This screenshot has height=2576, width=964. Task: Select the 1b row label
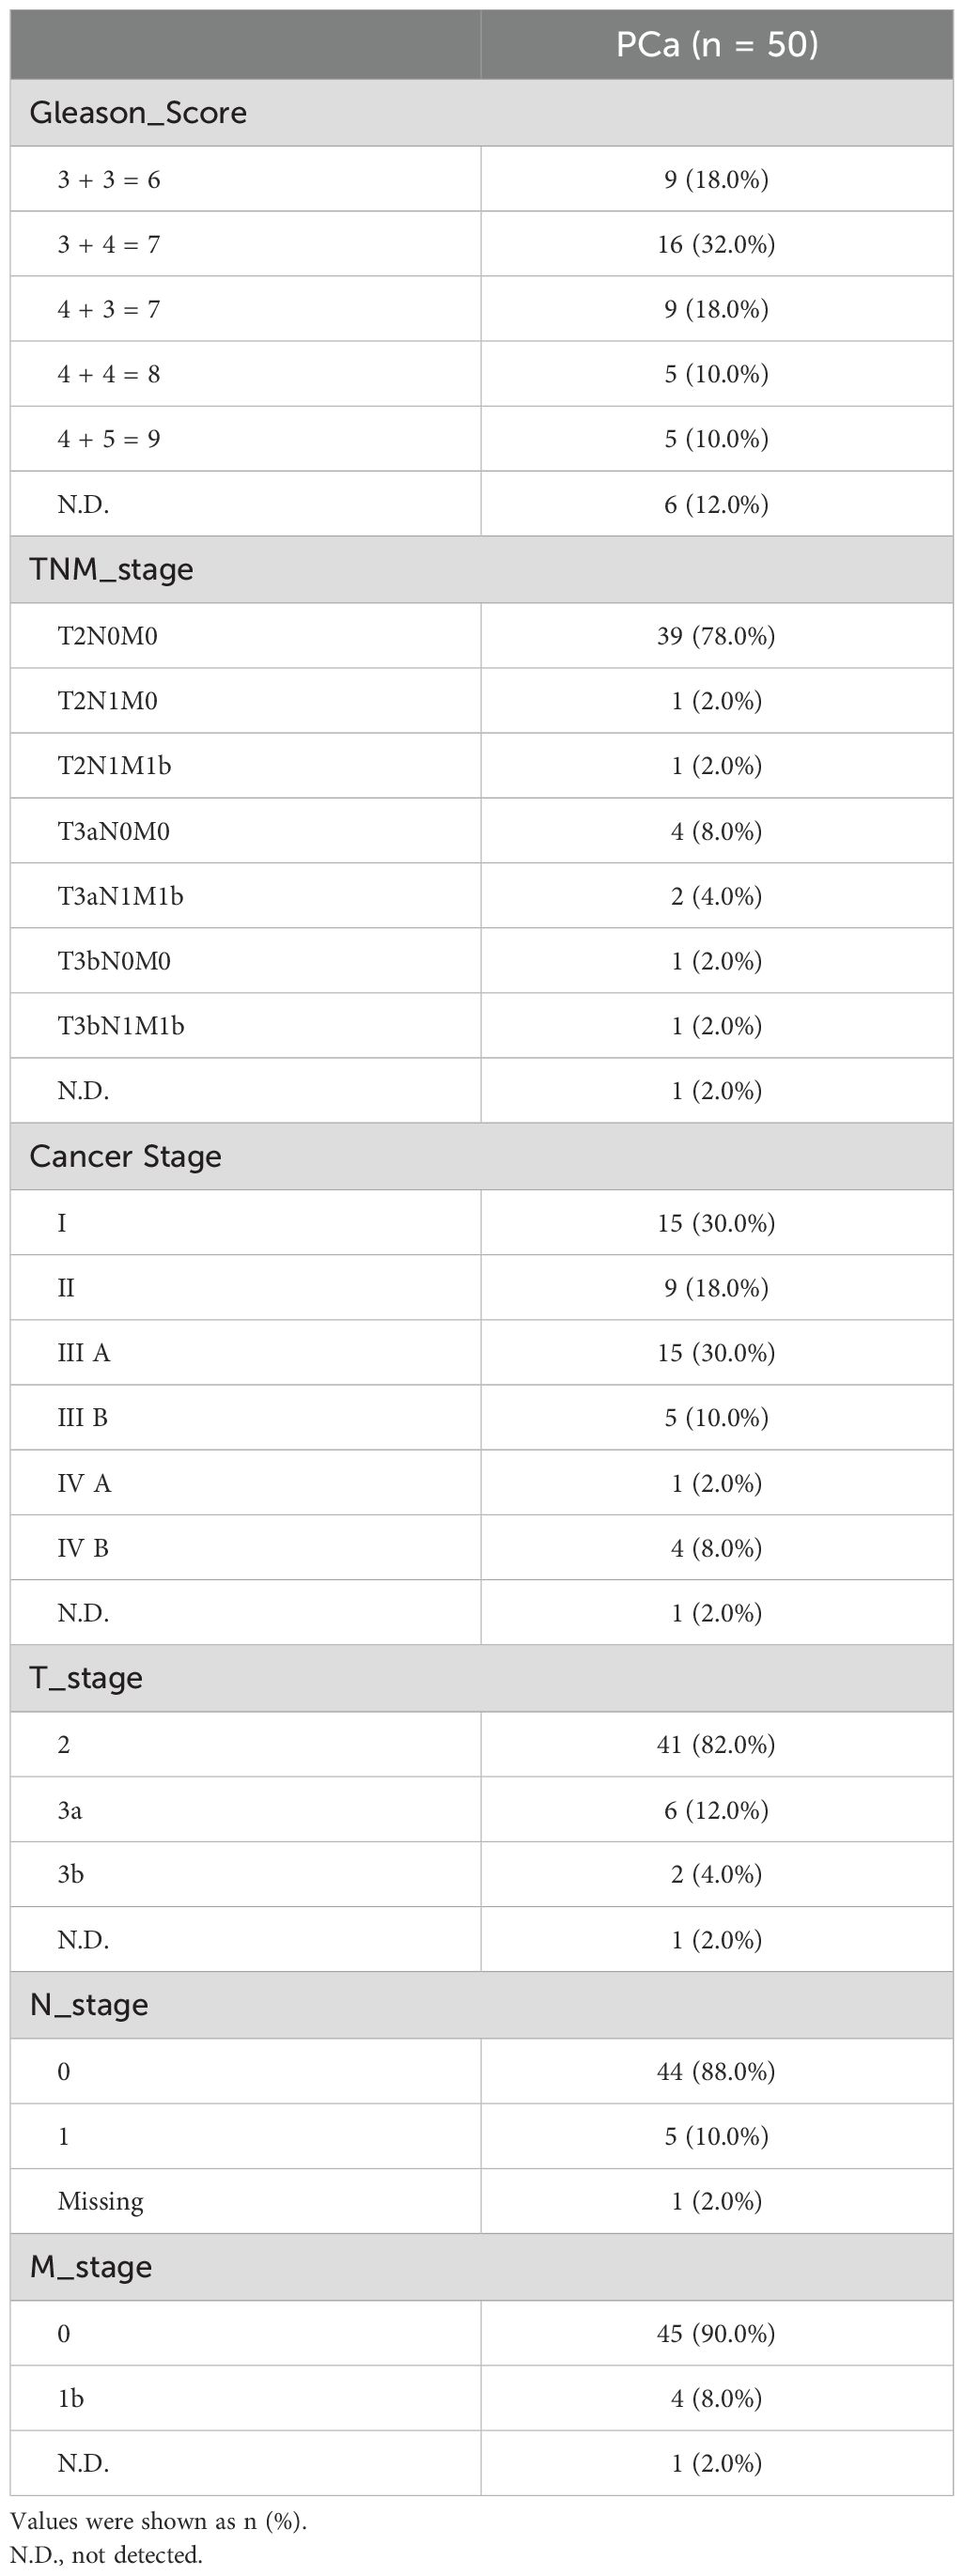coord(70,2398)
